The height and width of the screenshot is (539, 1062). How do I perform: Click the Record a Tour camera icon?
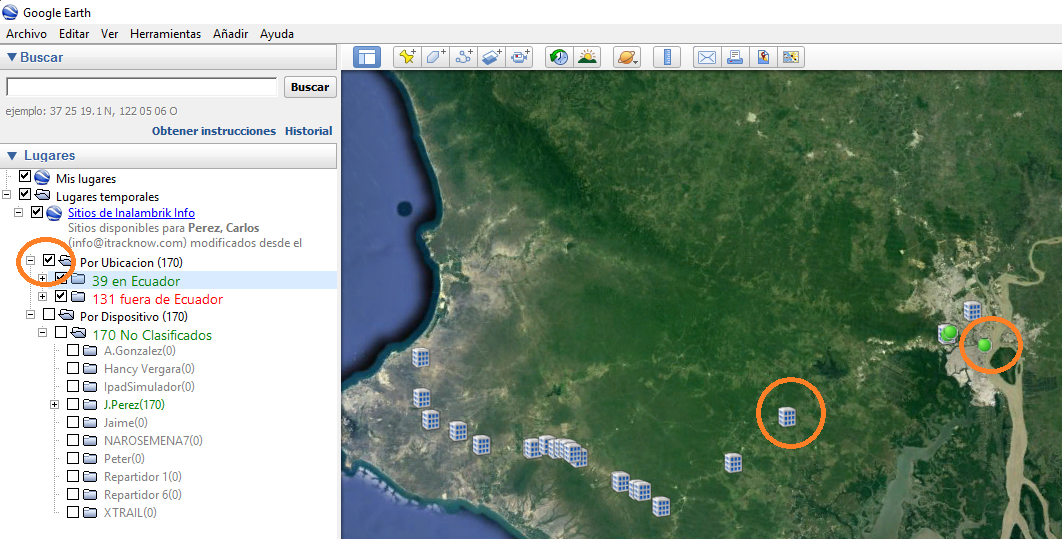(520, 57)
